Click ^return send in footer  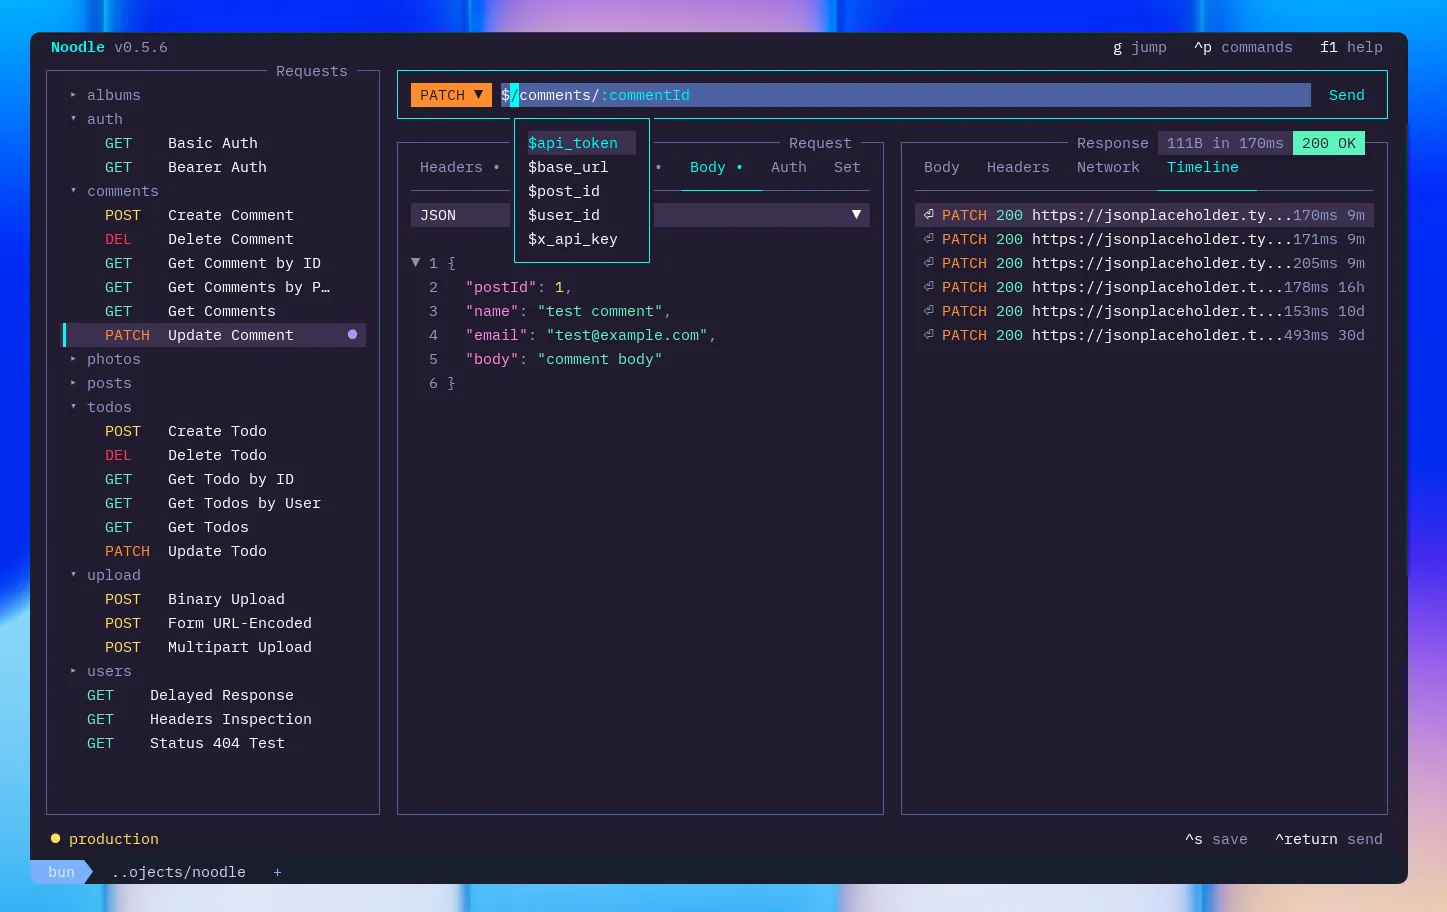[x=1329, y=839]
